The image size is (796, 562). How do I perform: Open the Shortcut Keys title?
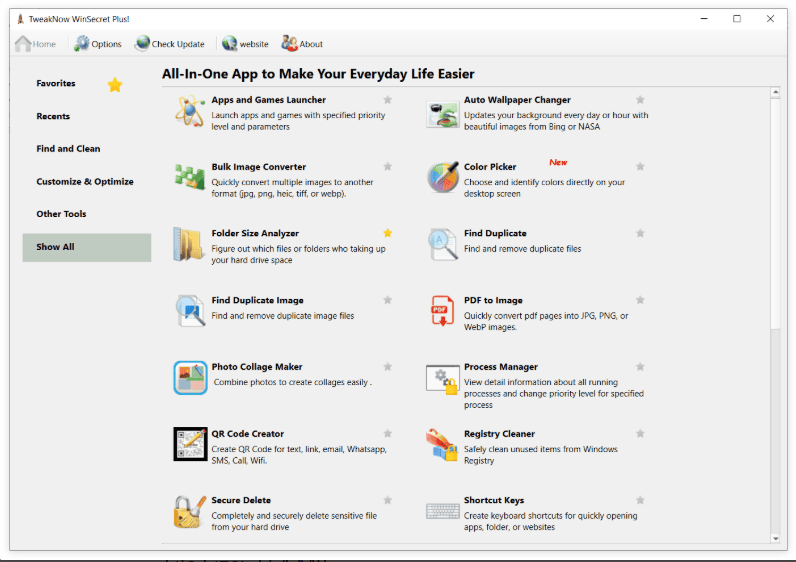click(494, 501)
